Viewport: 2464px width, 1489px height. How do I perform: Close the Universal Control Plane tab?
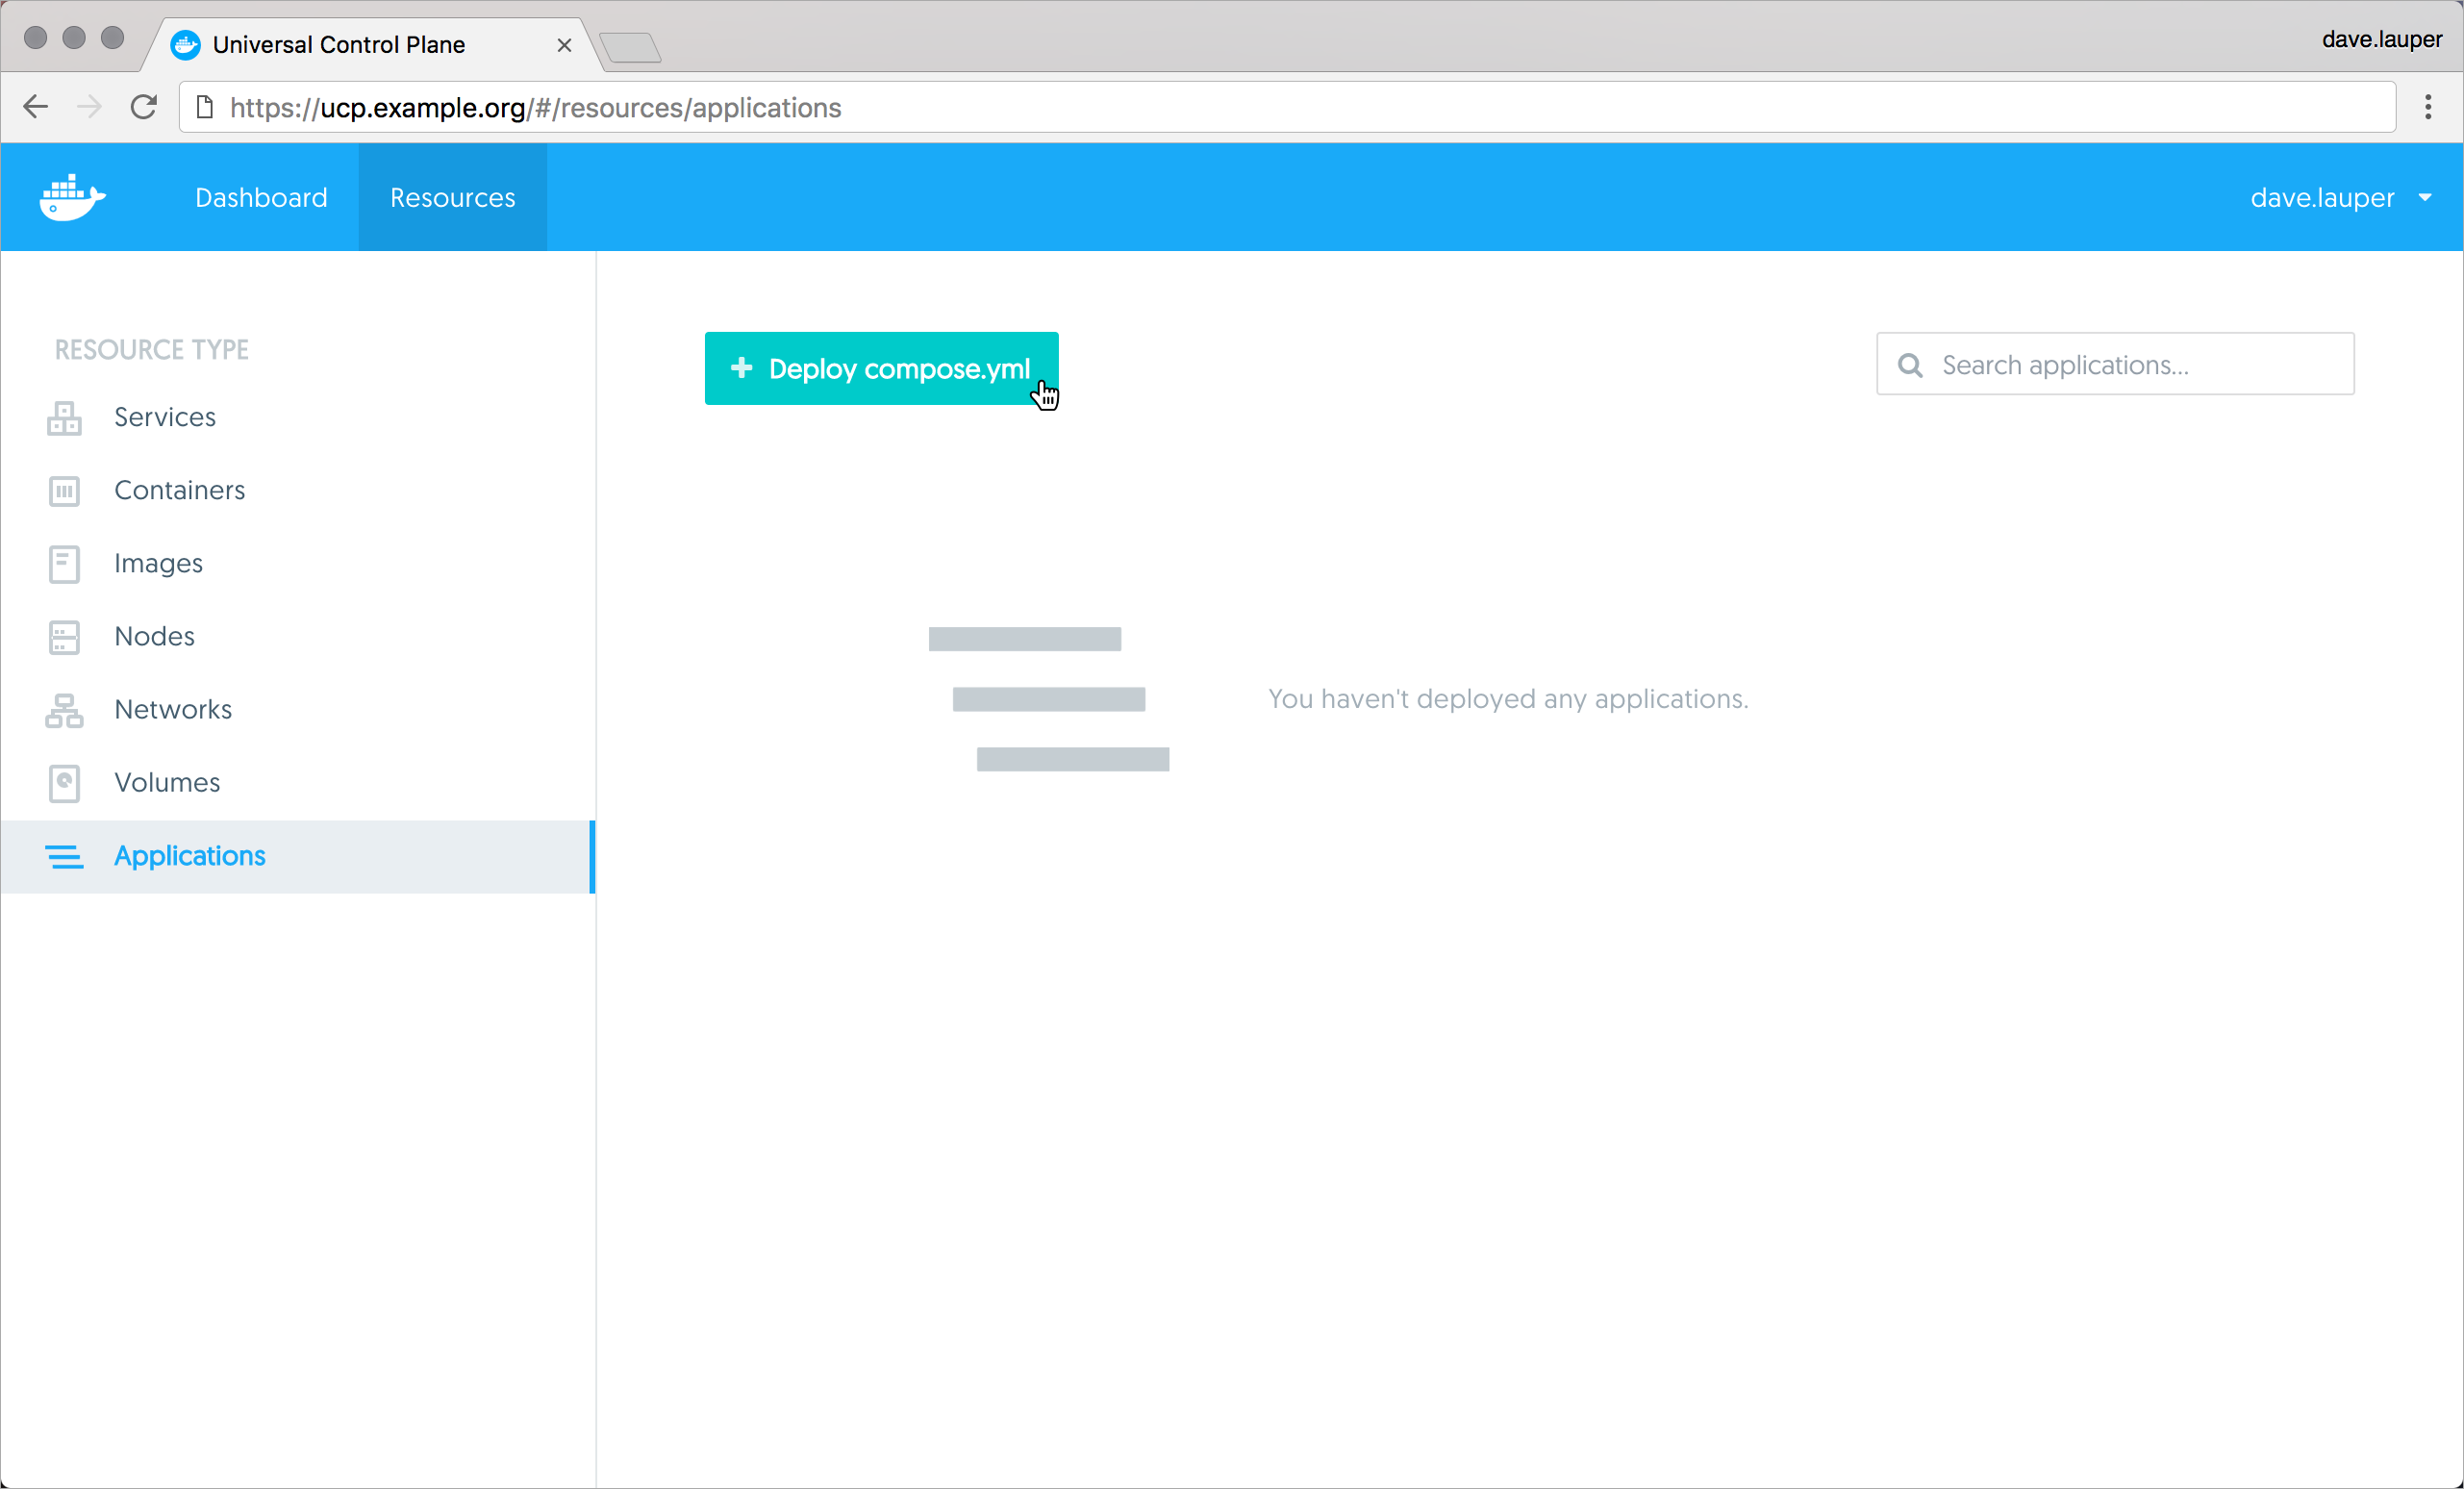[x=564, y=45]
